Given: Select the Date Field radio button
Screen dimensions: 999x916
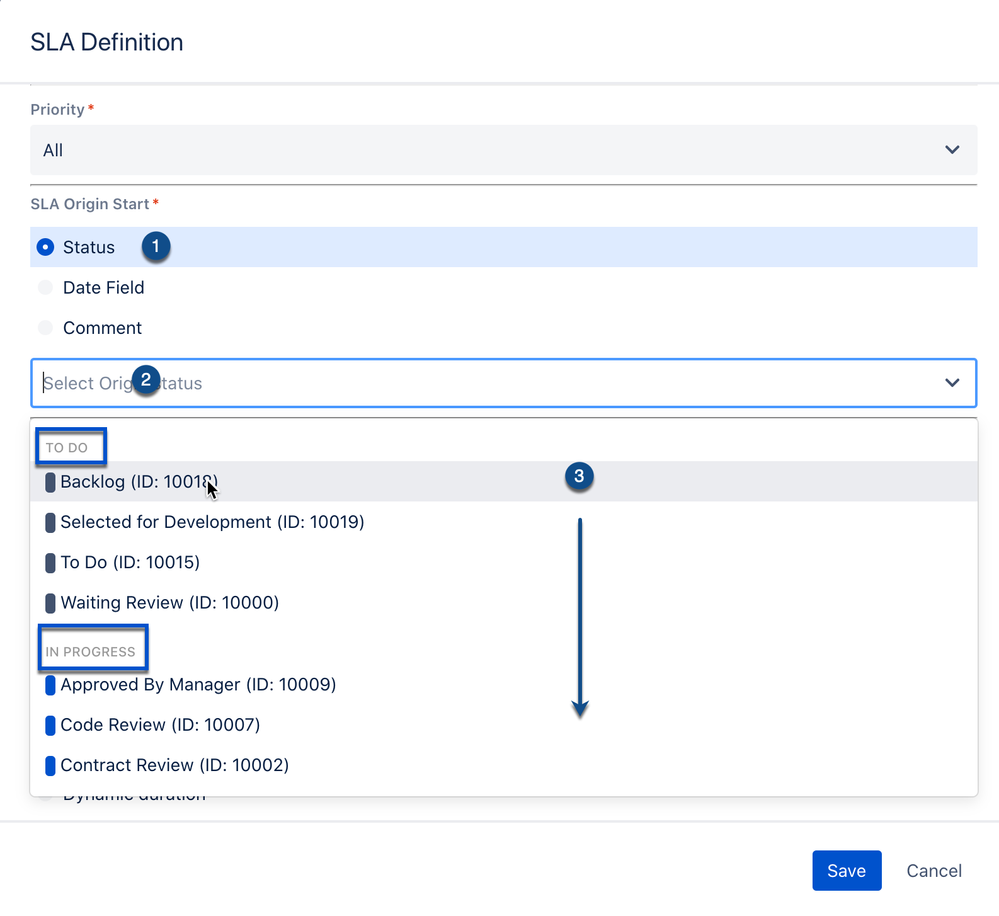Looking at the screenshot, I should 44,287.
